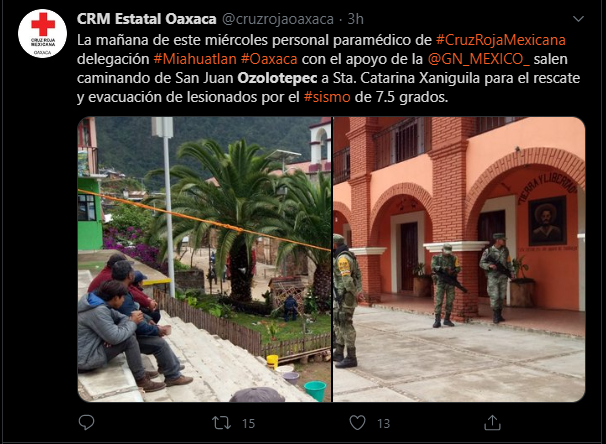This screenshot has width=606, height=444.
Task: View the photo of men sitting on steps
Action: coord(204,259)
